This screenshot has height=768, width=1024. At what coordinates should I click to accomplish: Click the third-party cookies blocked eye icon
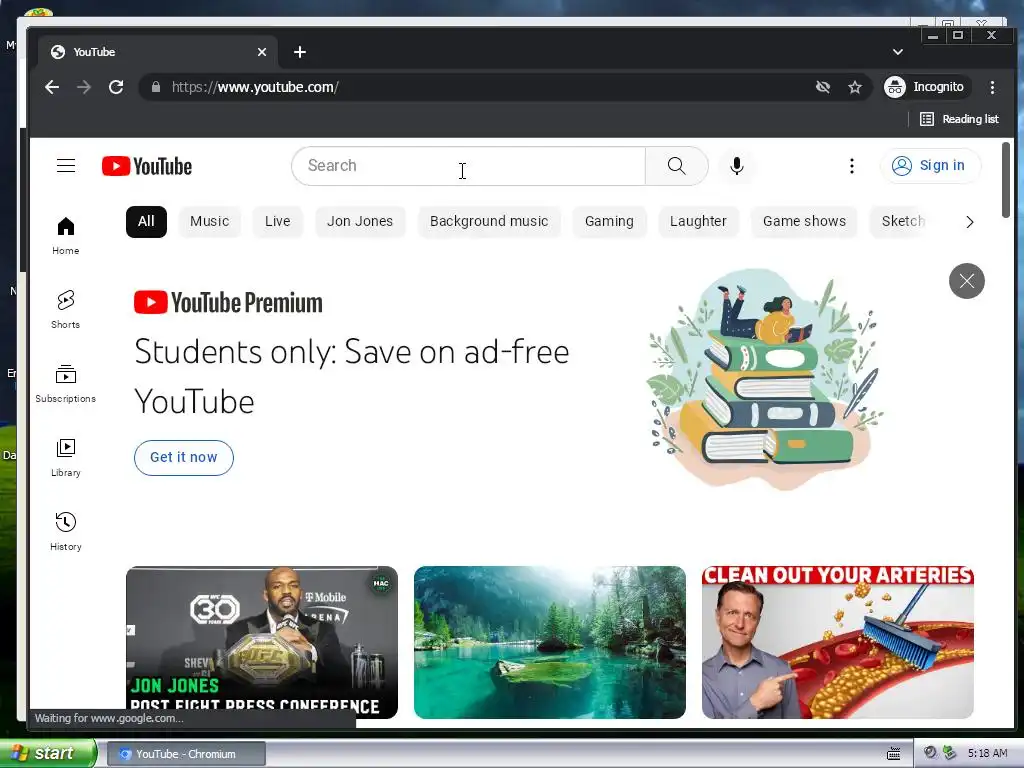823,87
